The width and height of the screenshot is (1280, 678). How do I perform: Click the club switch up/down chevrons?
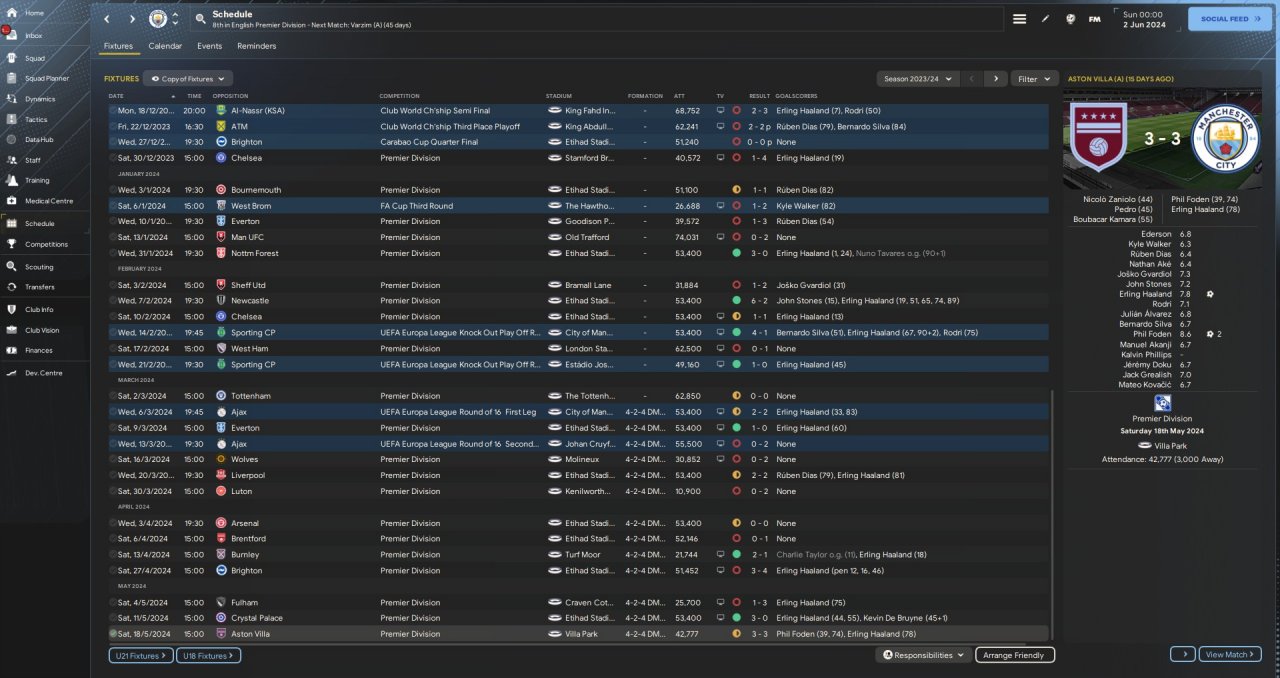(176, 19)
